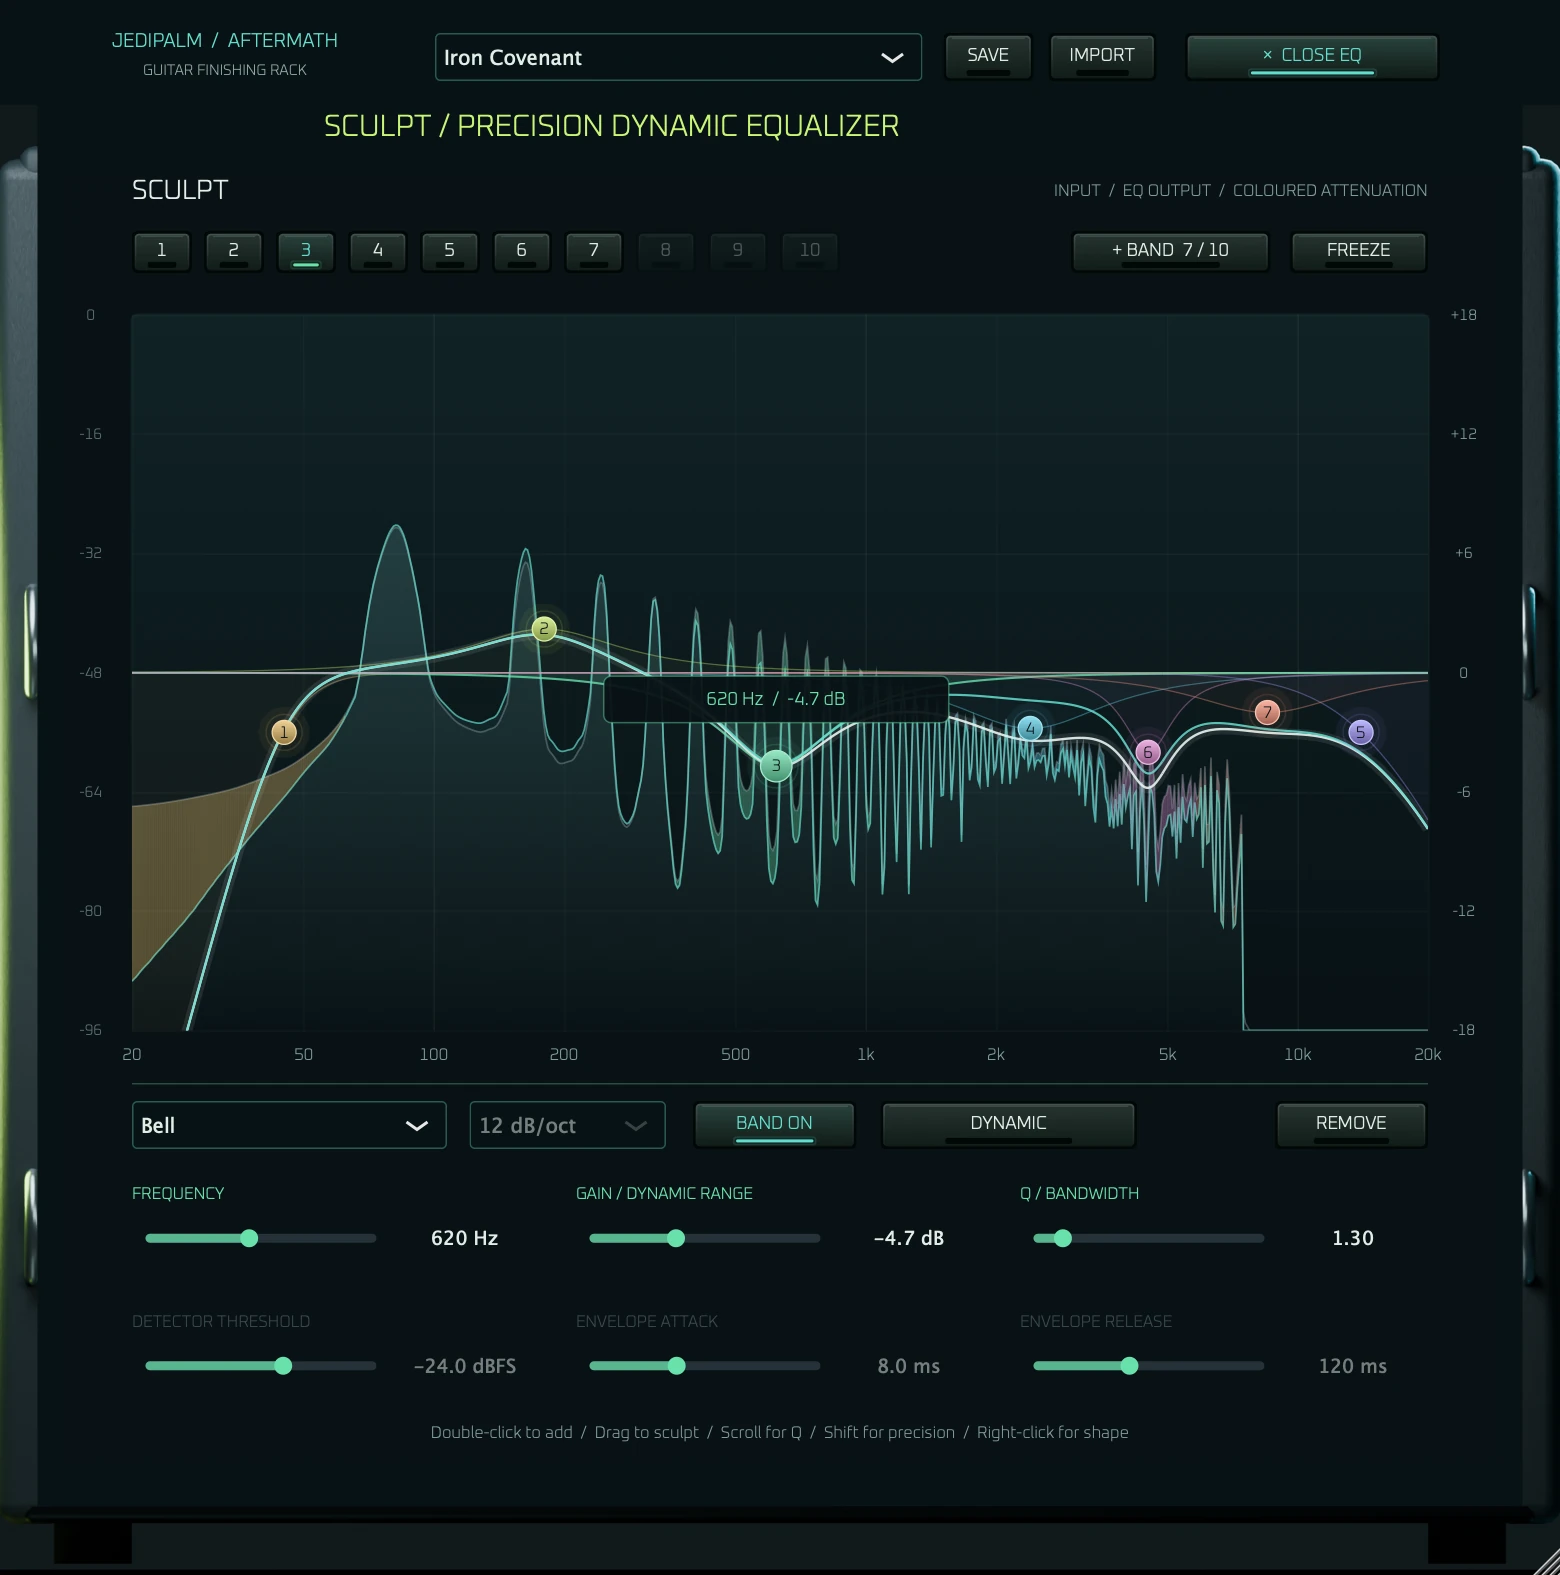Open the 12 dB/oct slope dropdown
This screenshot has width=1560, height=1575.
[x=567, y=1125]
